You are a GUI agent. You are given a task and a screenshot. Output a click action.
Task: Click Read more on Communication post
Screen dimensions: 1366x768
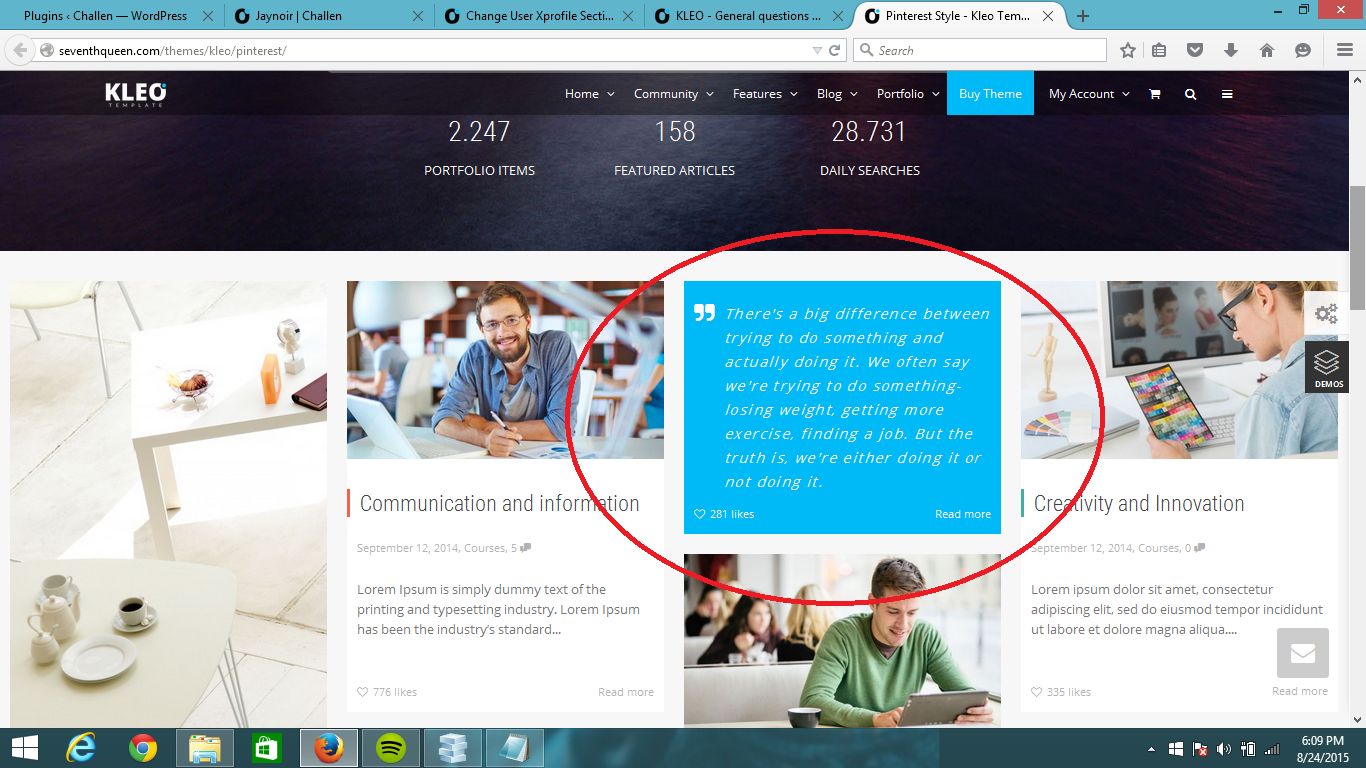626,692
